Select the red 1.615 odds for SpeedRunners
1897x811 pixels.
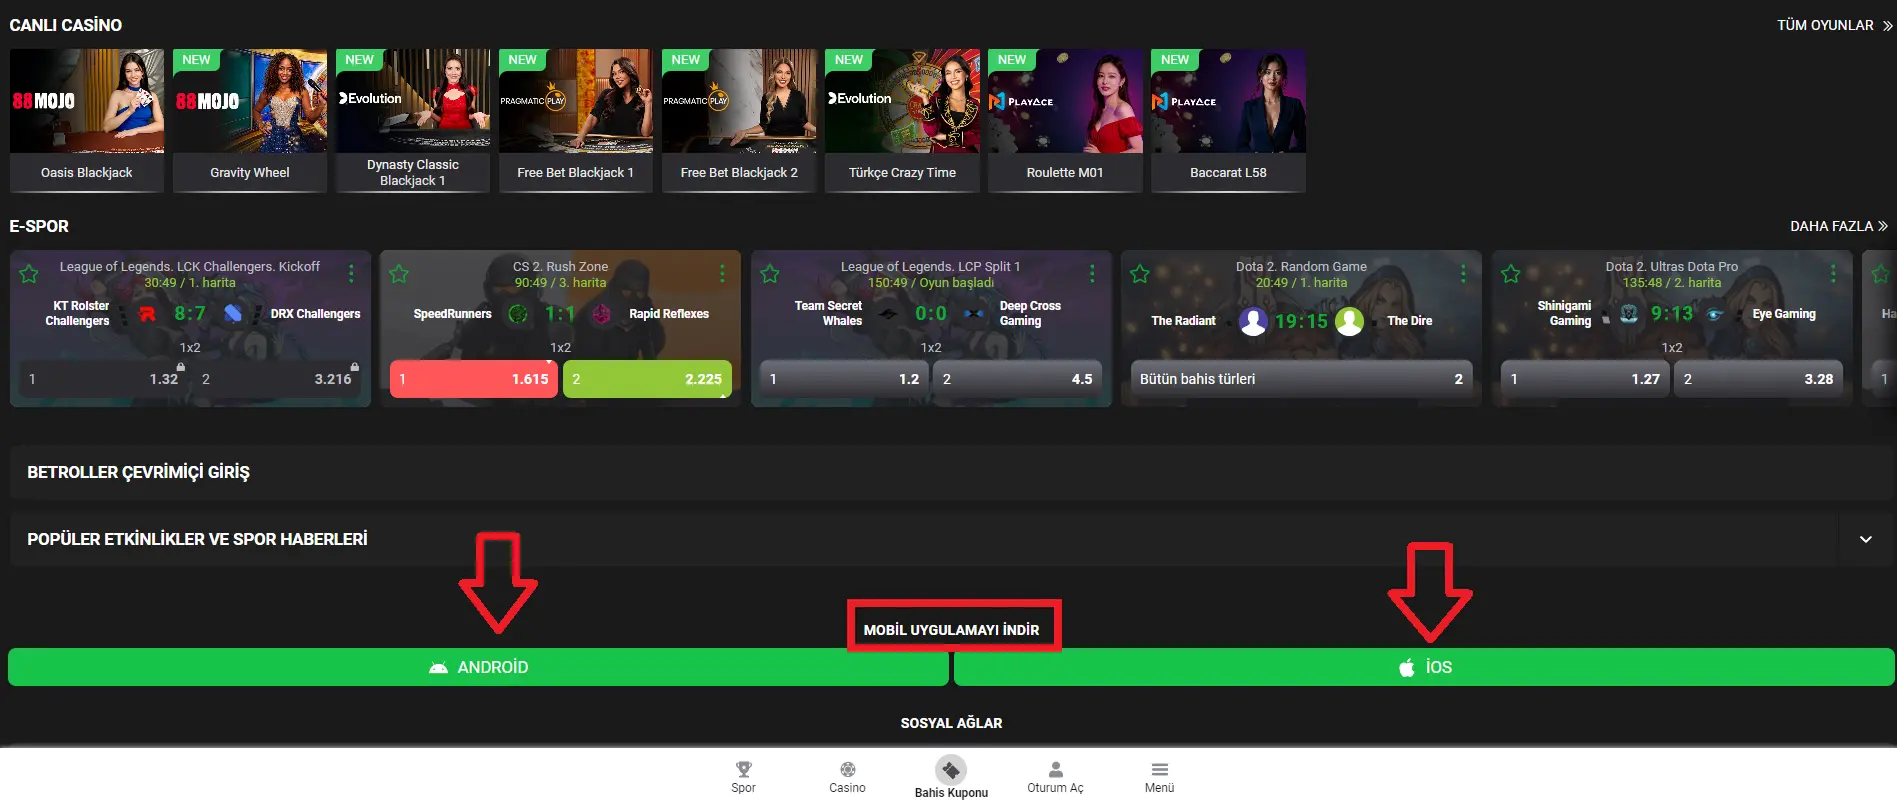[474, 379]
